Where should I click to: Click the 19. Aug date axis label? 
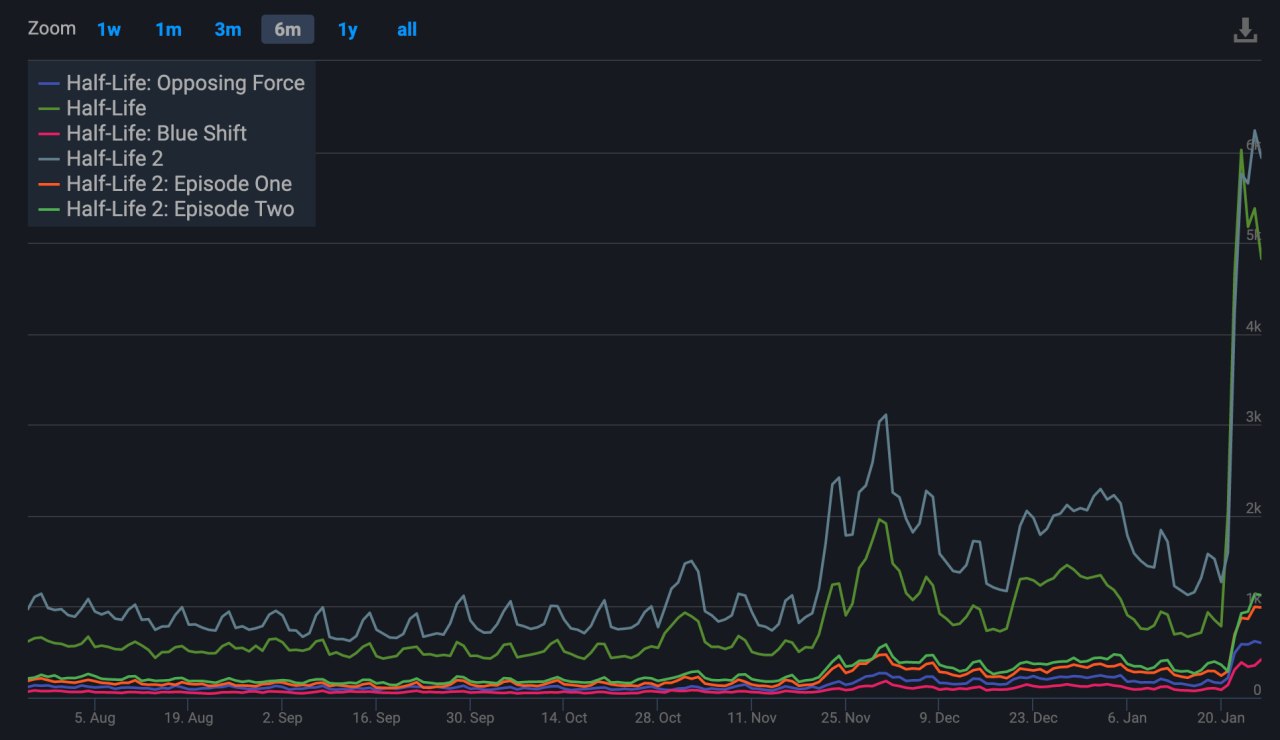[188, 718]
